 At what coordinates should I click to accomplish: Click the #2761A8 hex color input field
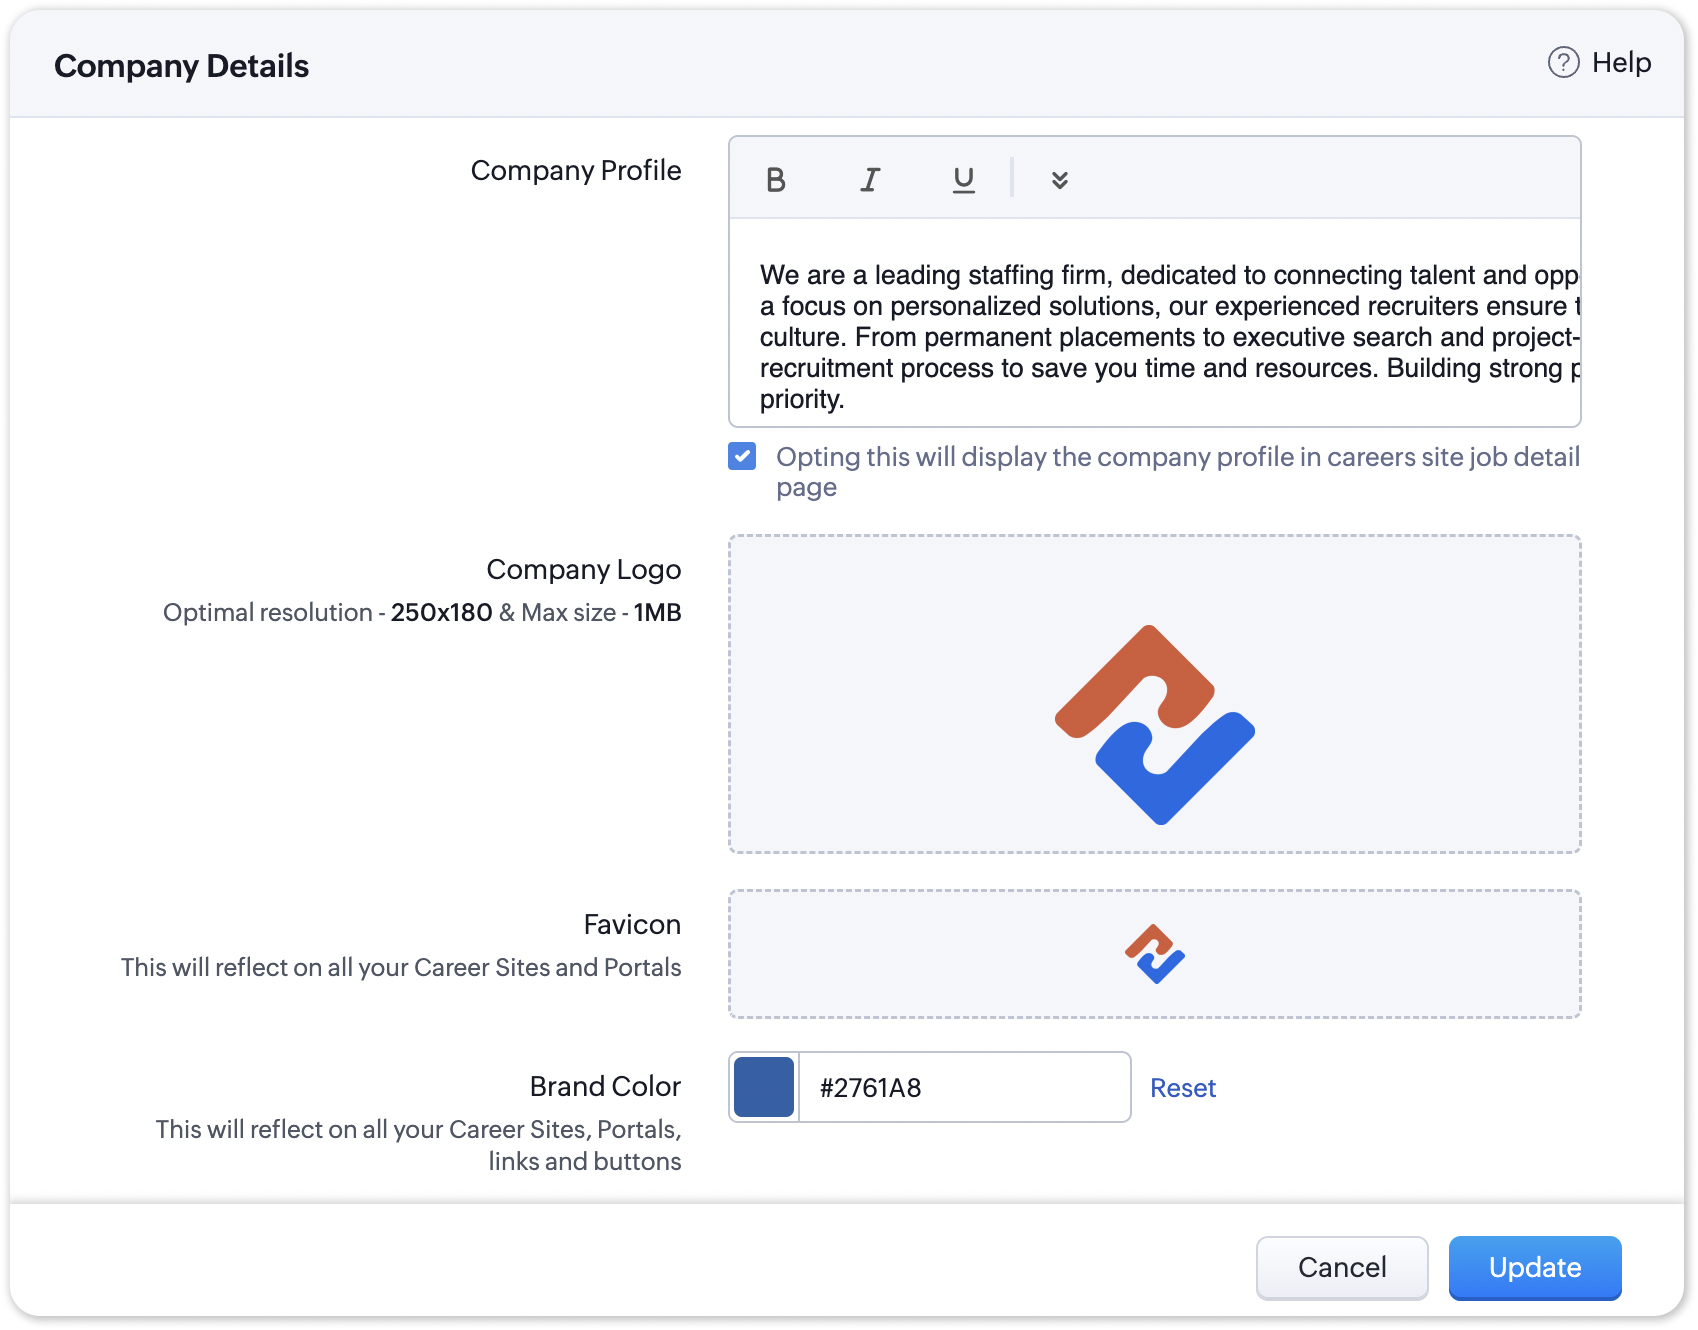[x=965, y=1087]
